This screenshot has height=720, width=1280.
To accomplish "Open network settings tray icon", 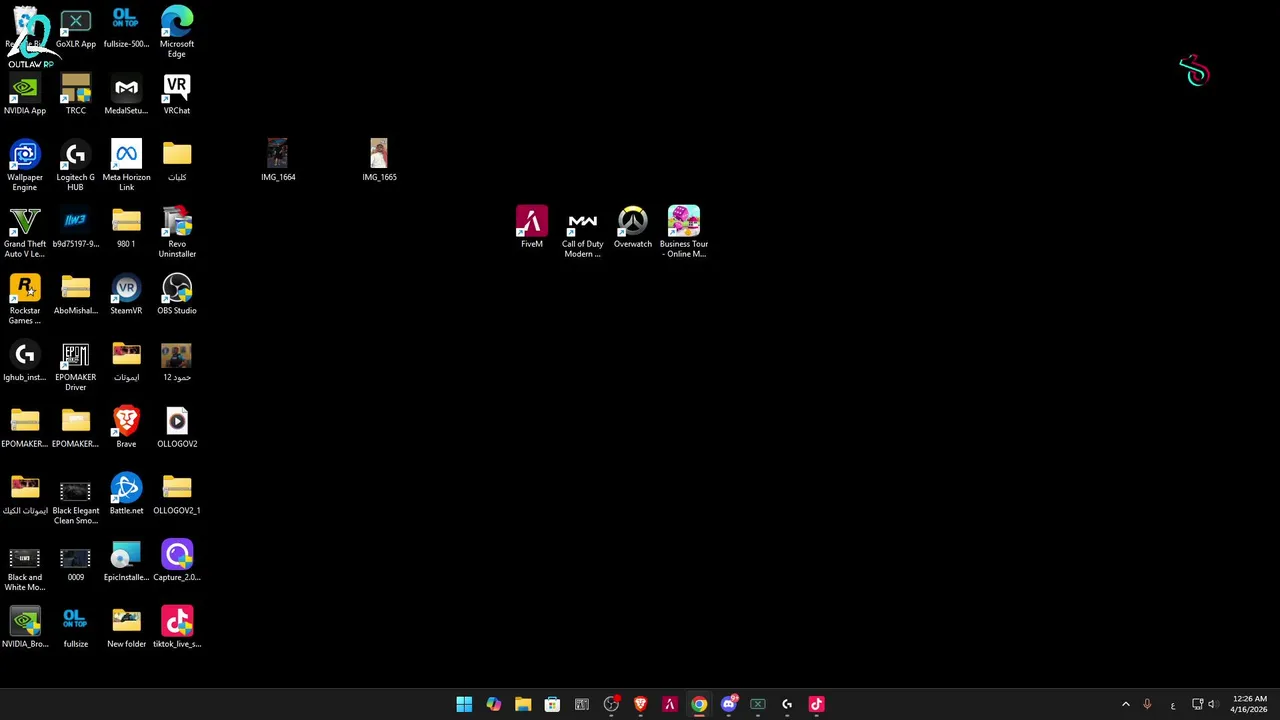I will point(1197,704).
